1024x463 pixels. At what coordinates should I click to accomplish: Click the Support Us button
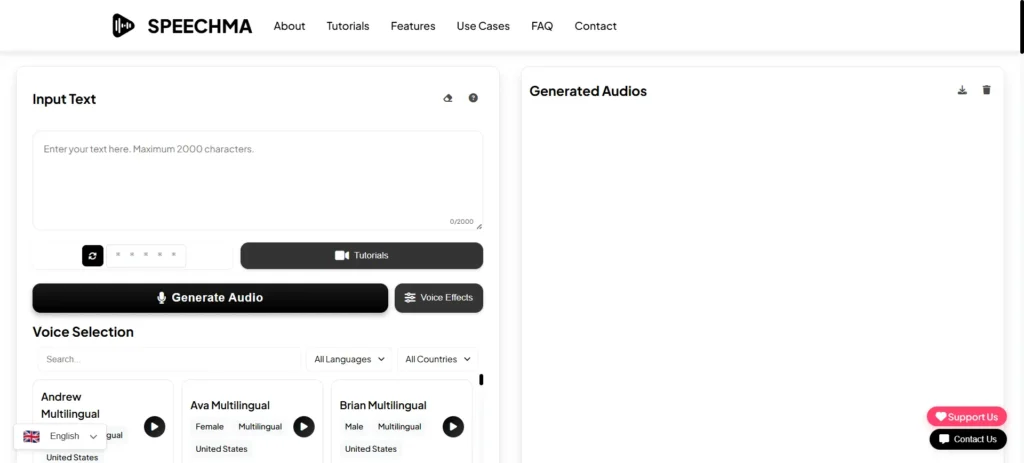[x=966, y=417]
